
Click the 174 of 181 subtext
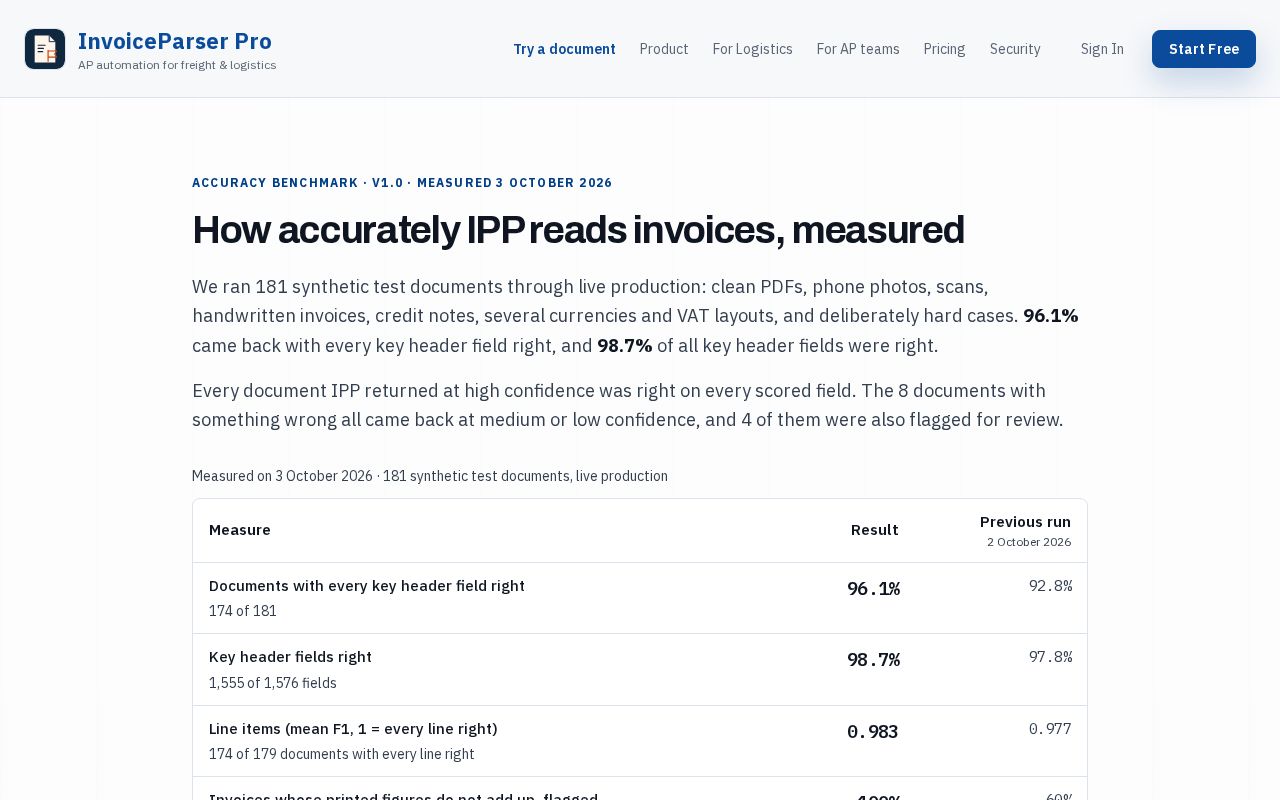[243, 611]
